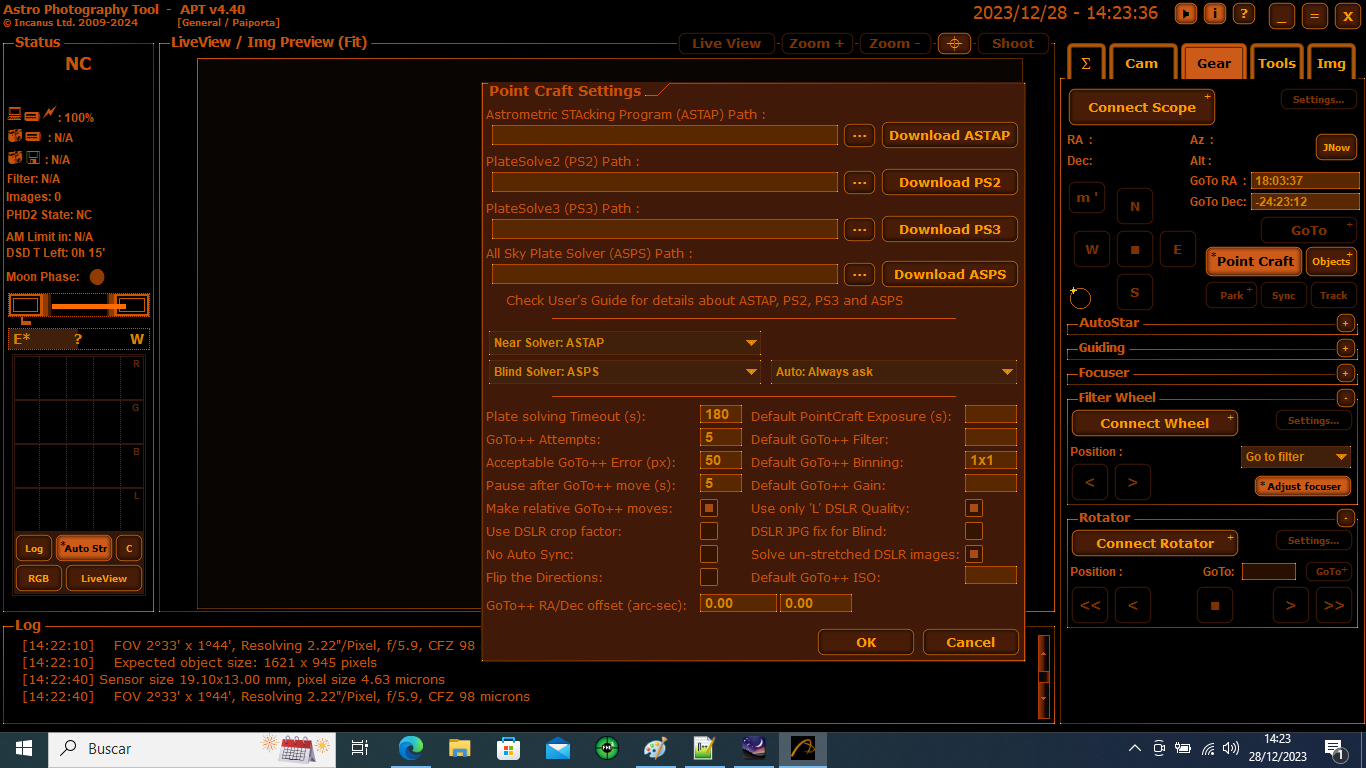1366x768 pixels.
Task: Open the Auto: Always ask dropdown
Action: pyautogui.click(x=894, y=372)
